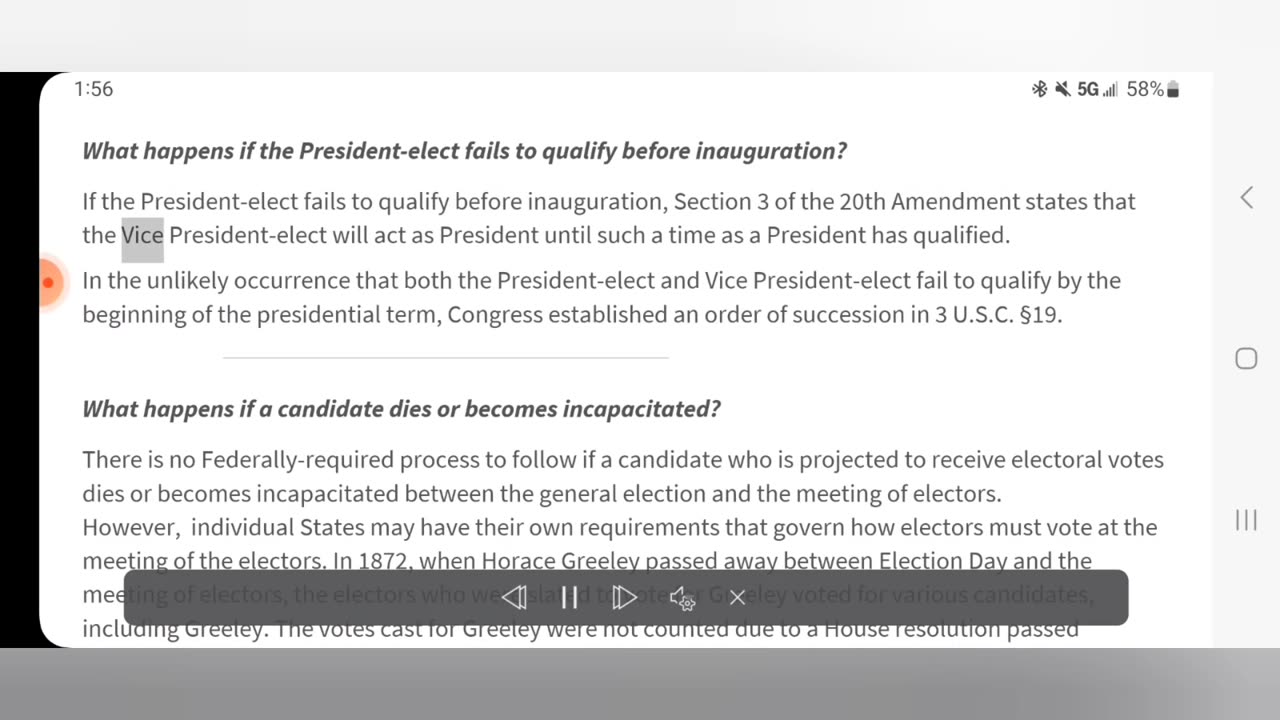Tap the Android home square button
The width and height of the screenshot is (1280, 720).
pyautogui.click(x=1246, y=358)
